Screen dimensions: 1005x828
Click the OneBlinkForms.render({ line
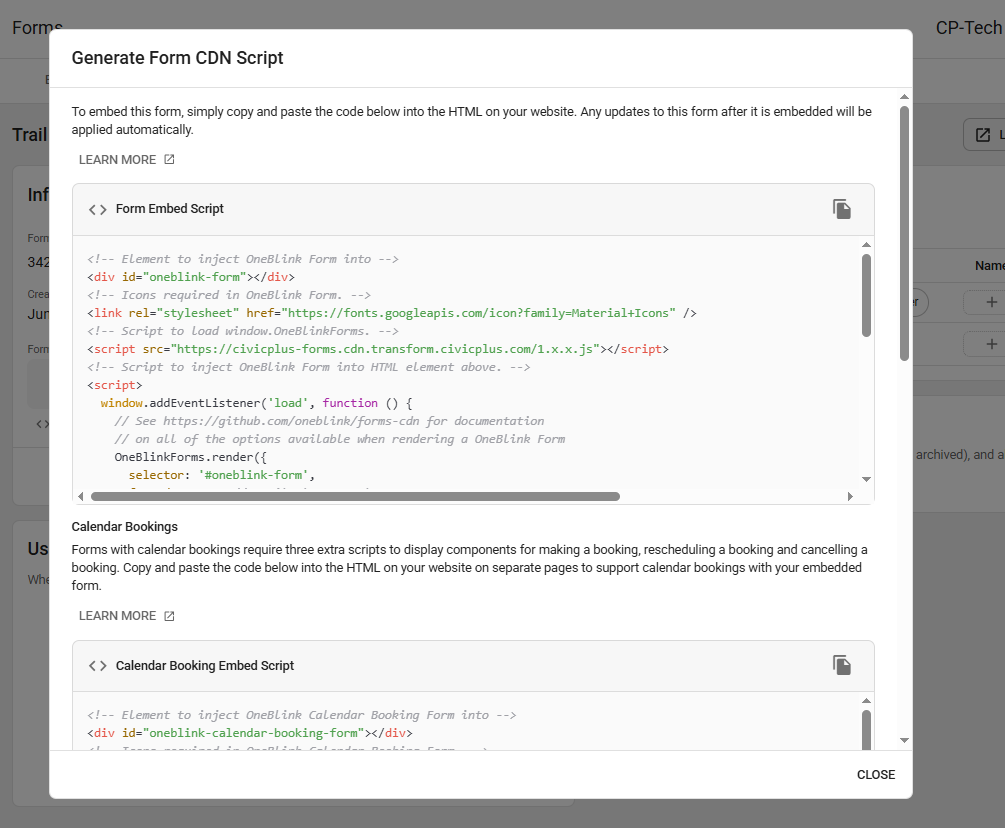190,457
